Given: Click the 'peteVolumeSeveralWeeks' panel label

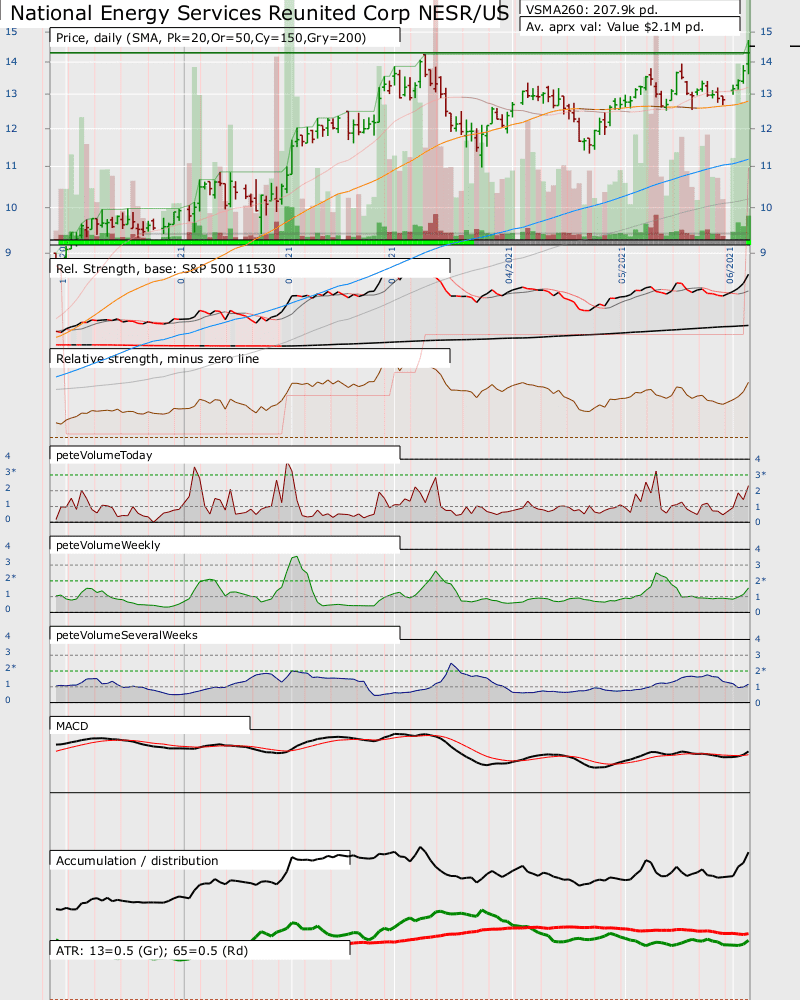Looking at the screenshot, I should tap(127, 635).
